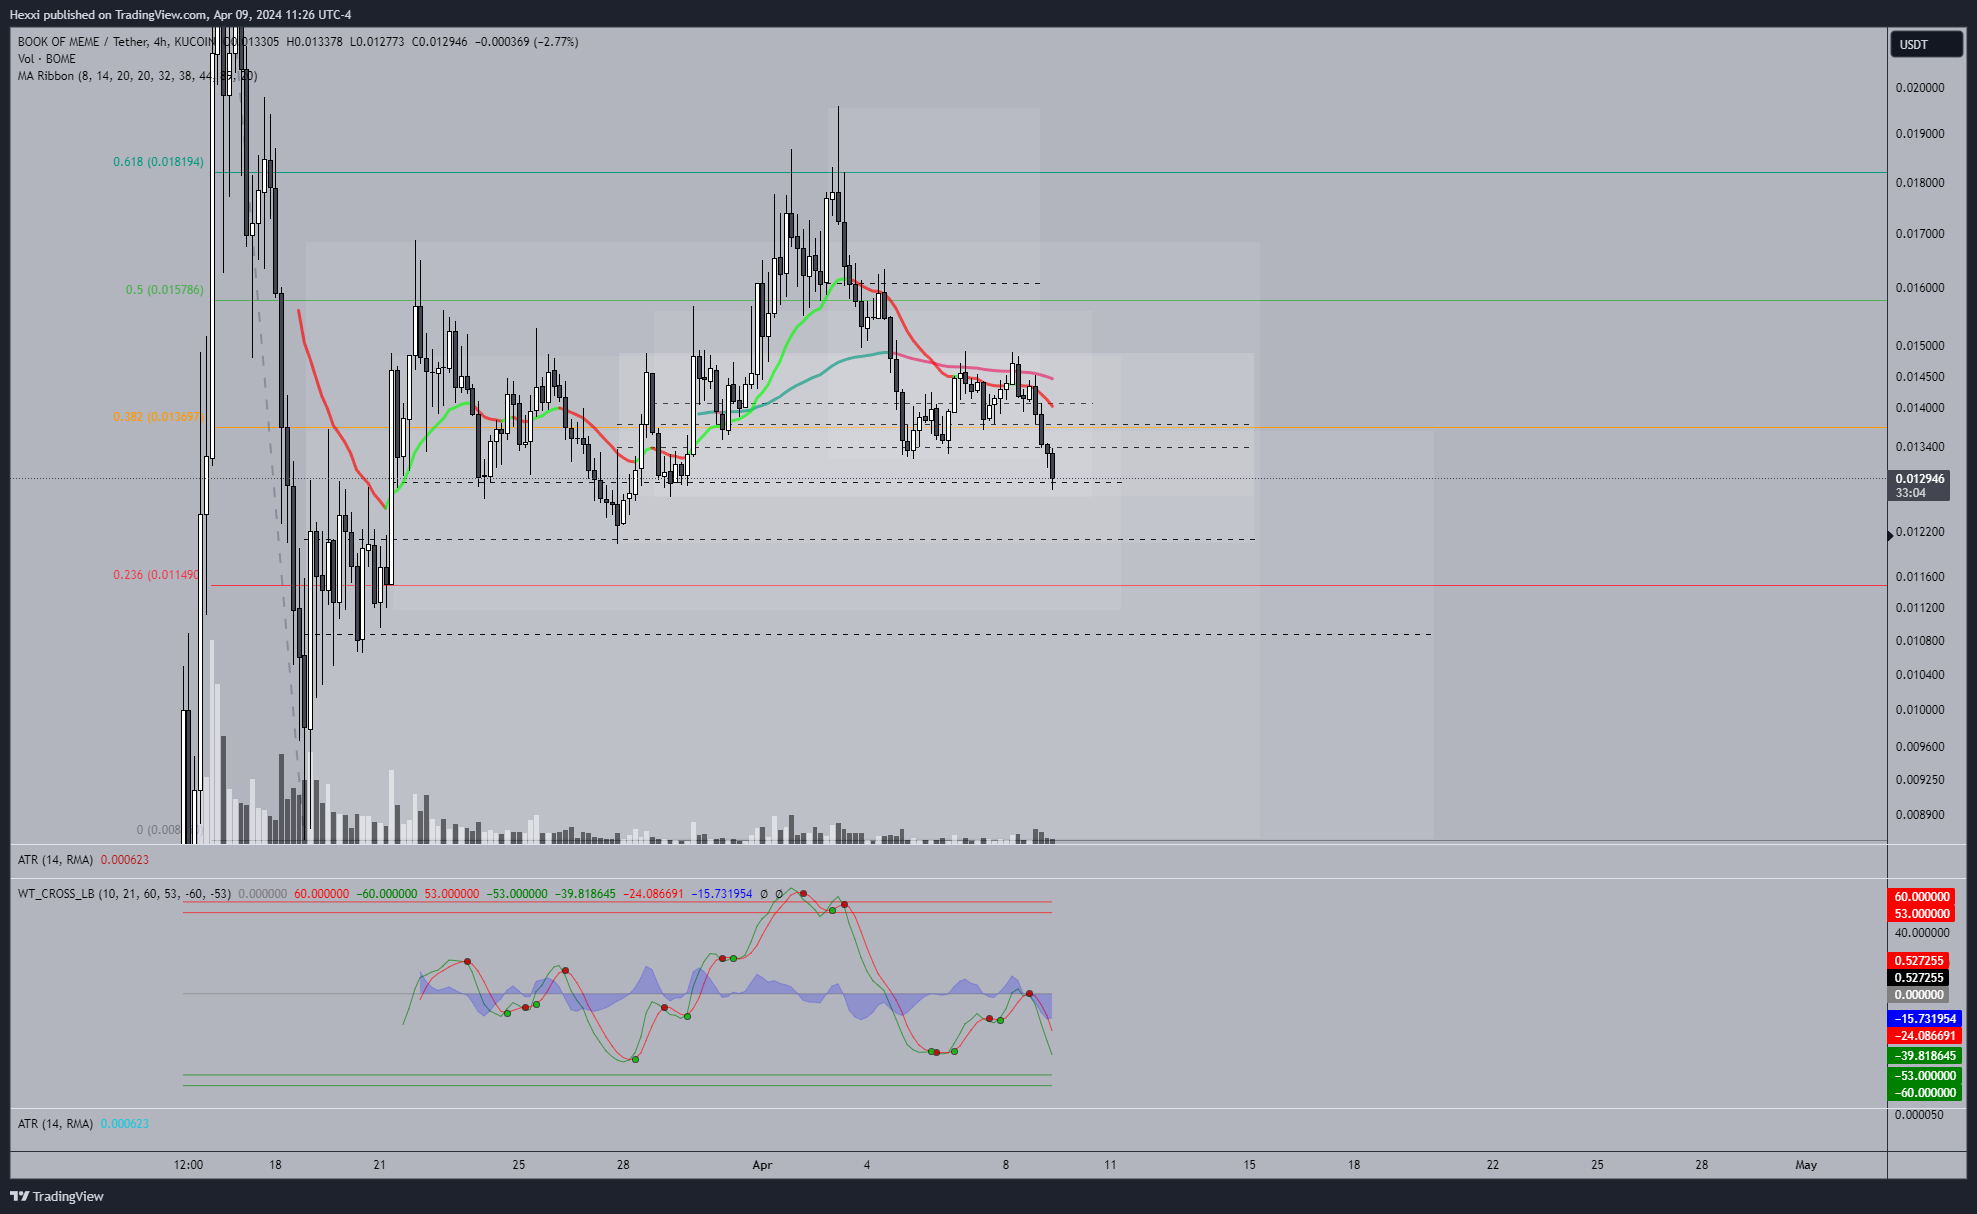Click the Hexxi published on TradingView.com header
The image size is (1977, 1214).
(x=180, y=15)
